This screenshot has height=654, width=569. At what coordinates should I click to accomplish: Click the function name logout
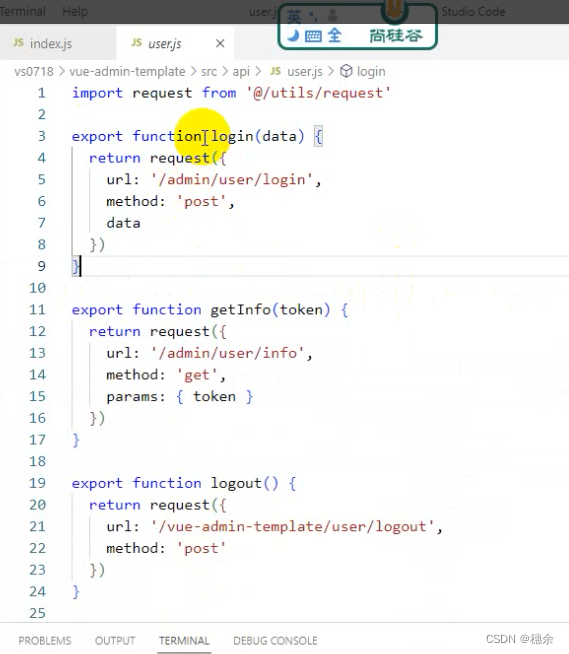click(x=236, y=483)
